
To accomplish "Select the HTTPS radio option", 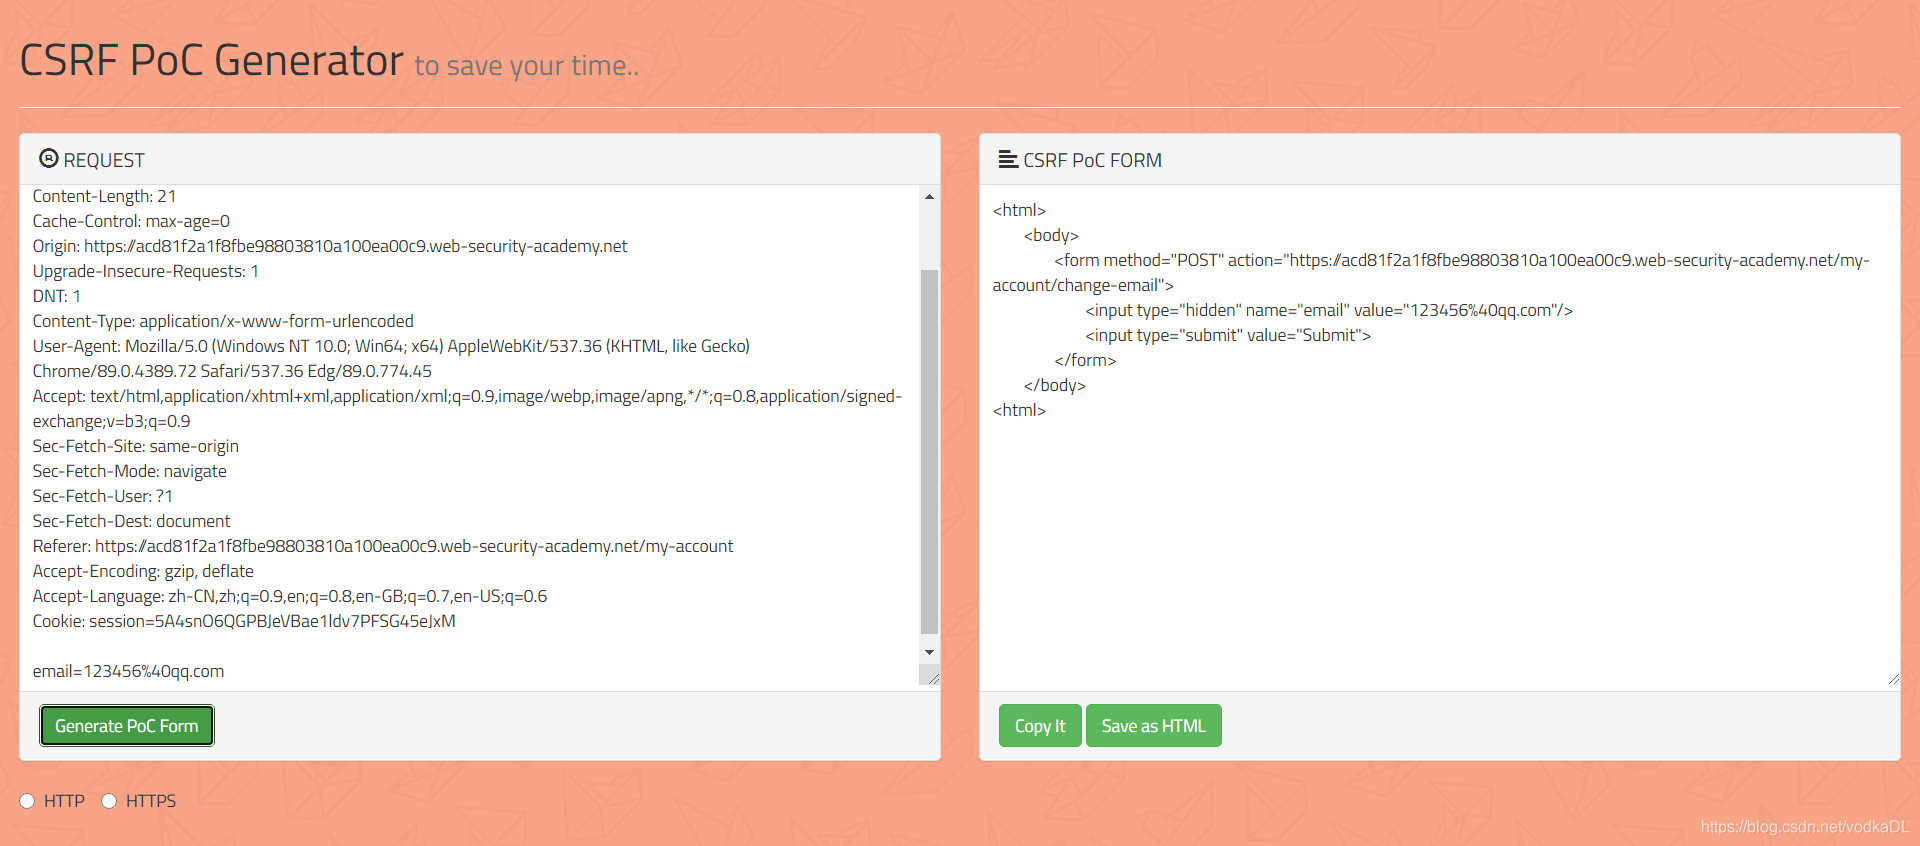I will pyautogui.click(x=109, y=801).
